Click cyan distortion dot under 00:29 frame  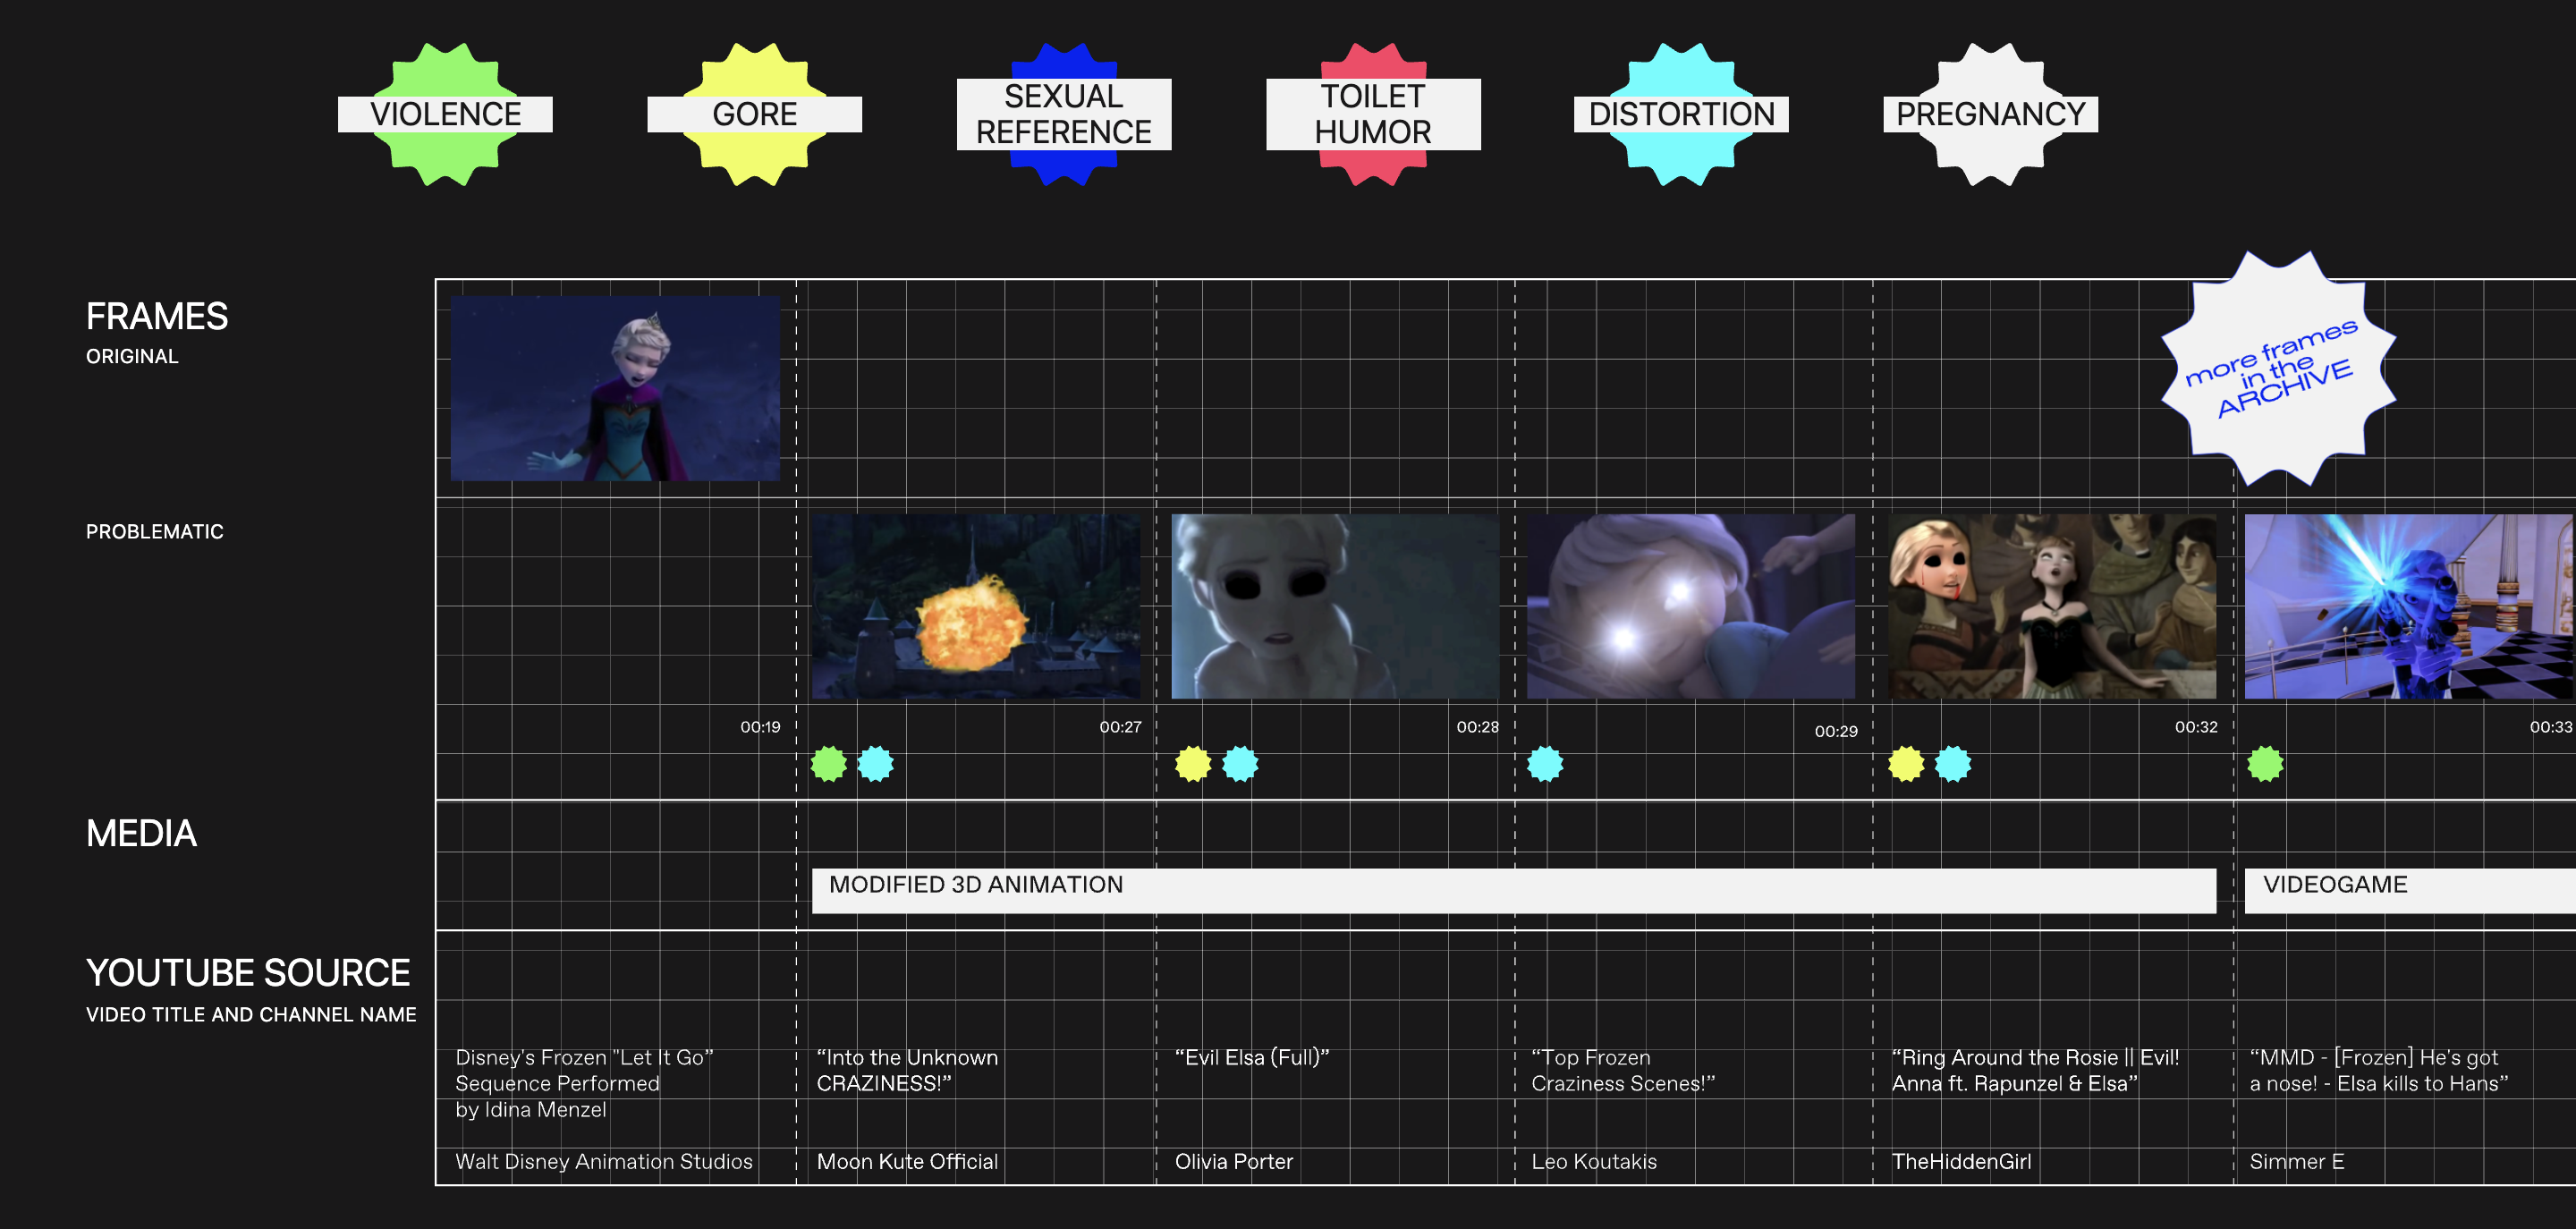click(1545, 764)
